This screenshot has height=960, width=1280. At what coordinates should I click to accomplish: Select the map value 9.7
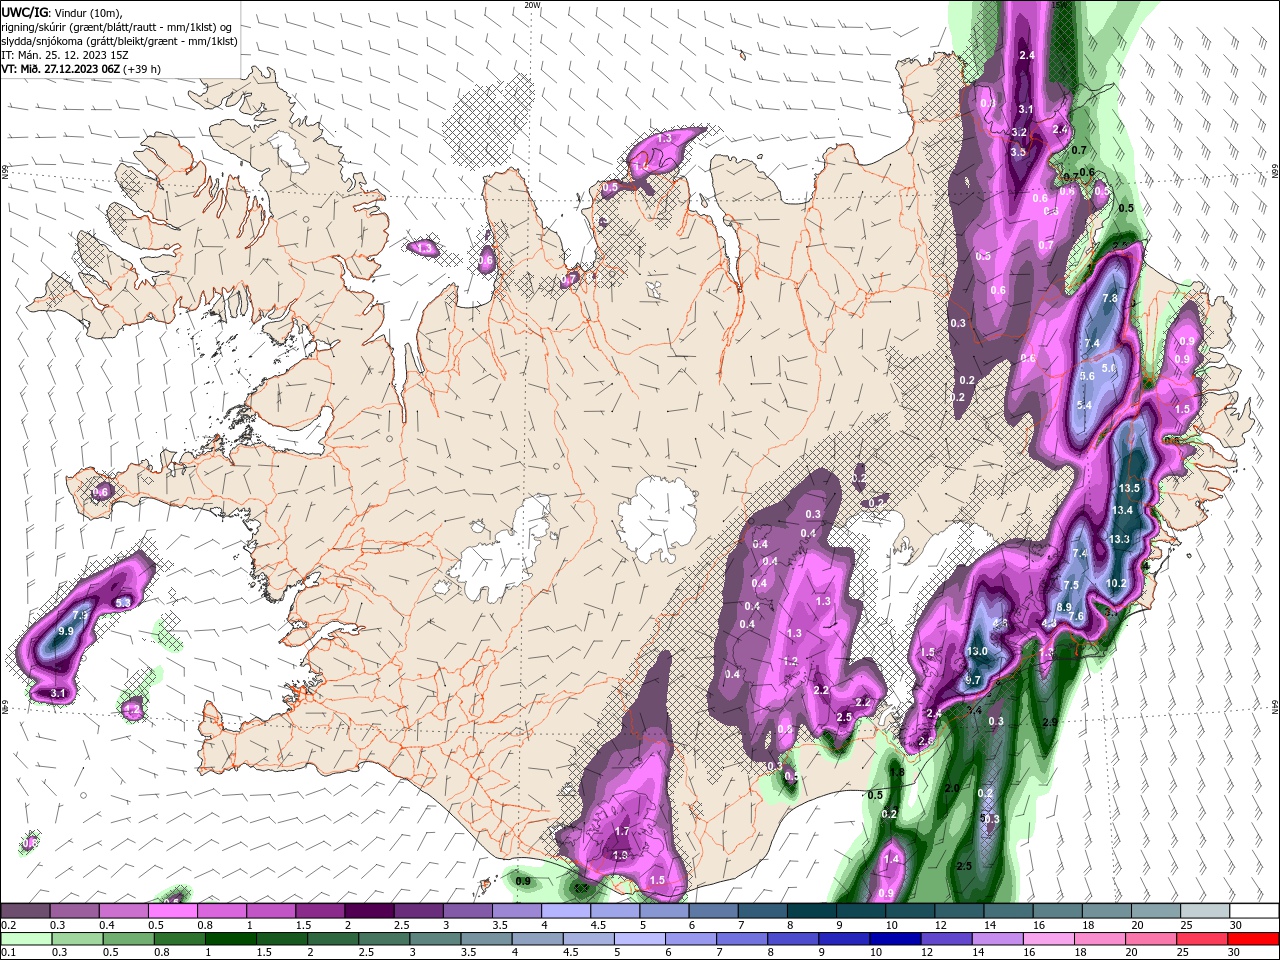pyautogui.click(x=973, y=680)
